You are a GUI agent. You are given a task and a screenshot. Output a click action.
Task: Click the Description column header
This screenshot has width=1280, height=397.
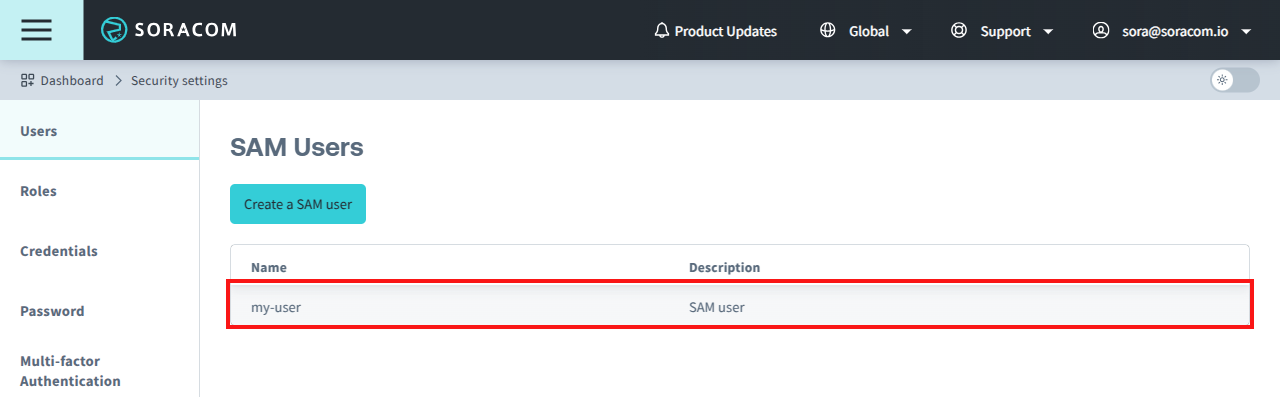pyautogui.click(x=724, y=268)
